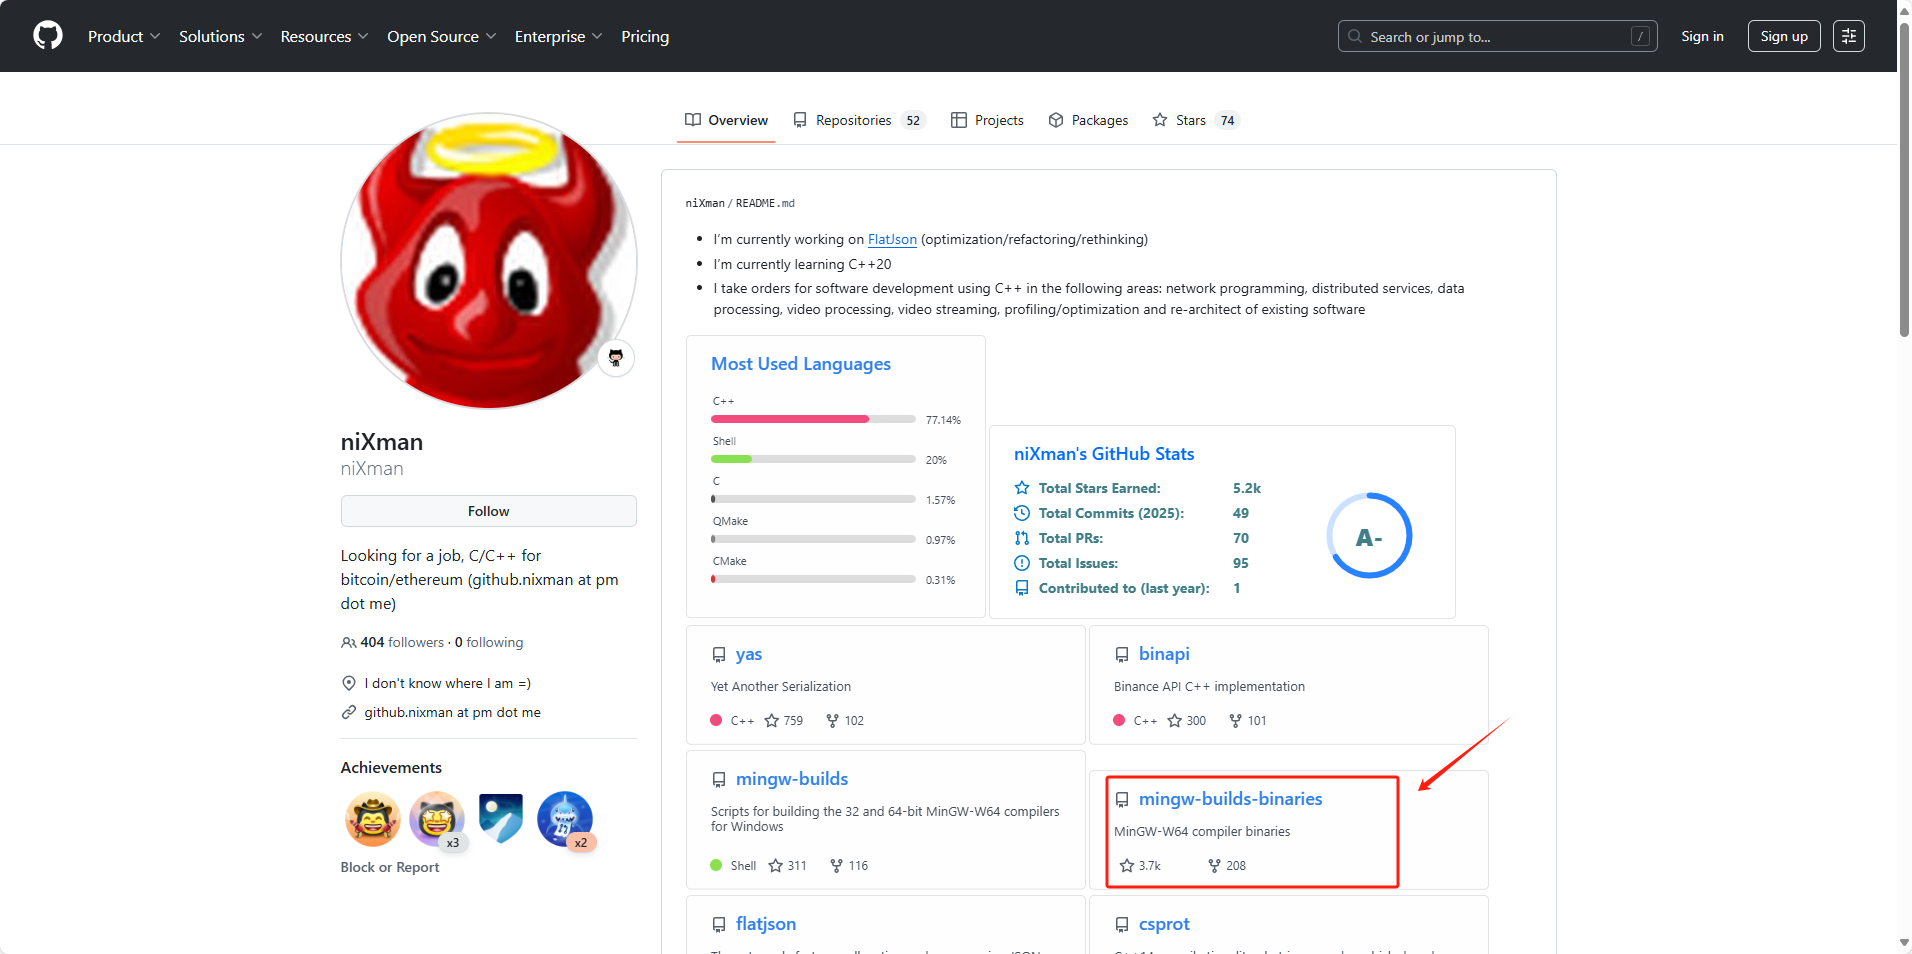Open the 404 followers list
The width and height of the screenshot is (1912, 954).
click(393, 642)
